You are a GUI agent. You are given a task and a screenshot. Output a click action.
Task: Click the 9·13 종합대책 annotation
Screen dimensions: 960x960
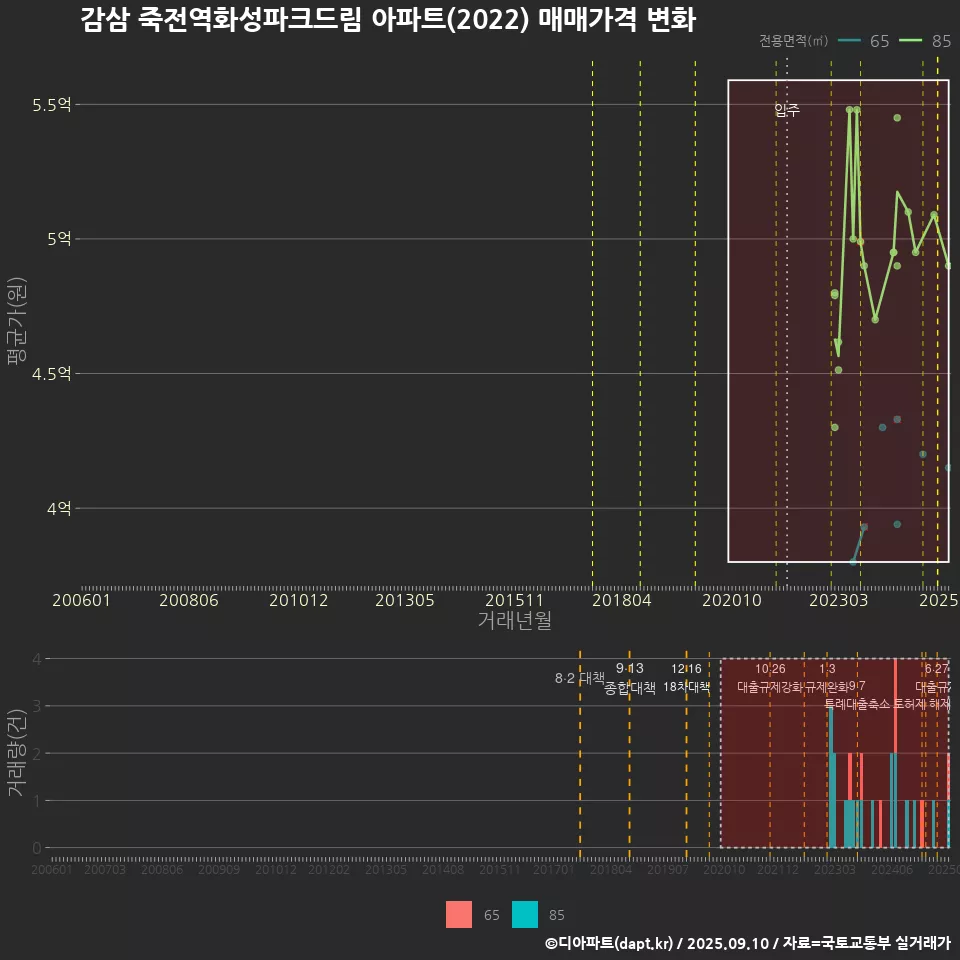pyautogui.click(x=630, y=678)
